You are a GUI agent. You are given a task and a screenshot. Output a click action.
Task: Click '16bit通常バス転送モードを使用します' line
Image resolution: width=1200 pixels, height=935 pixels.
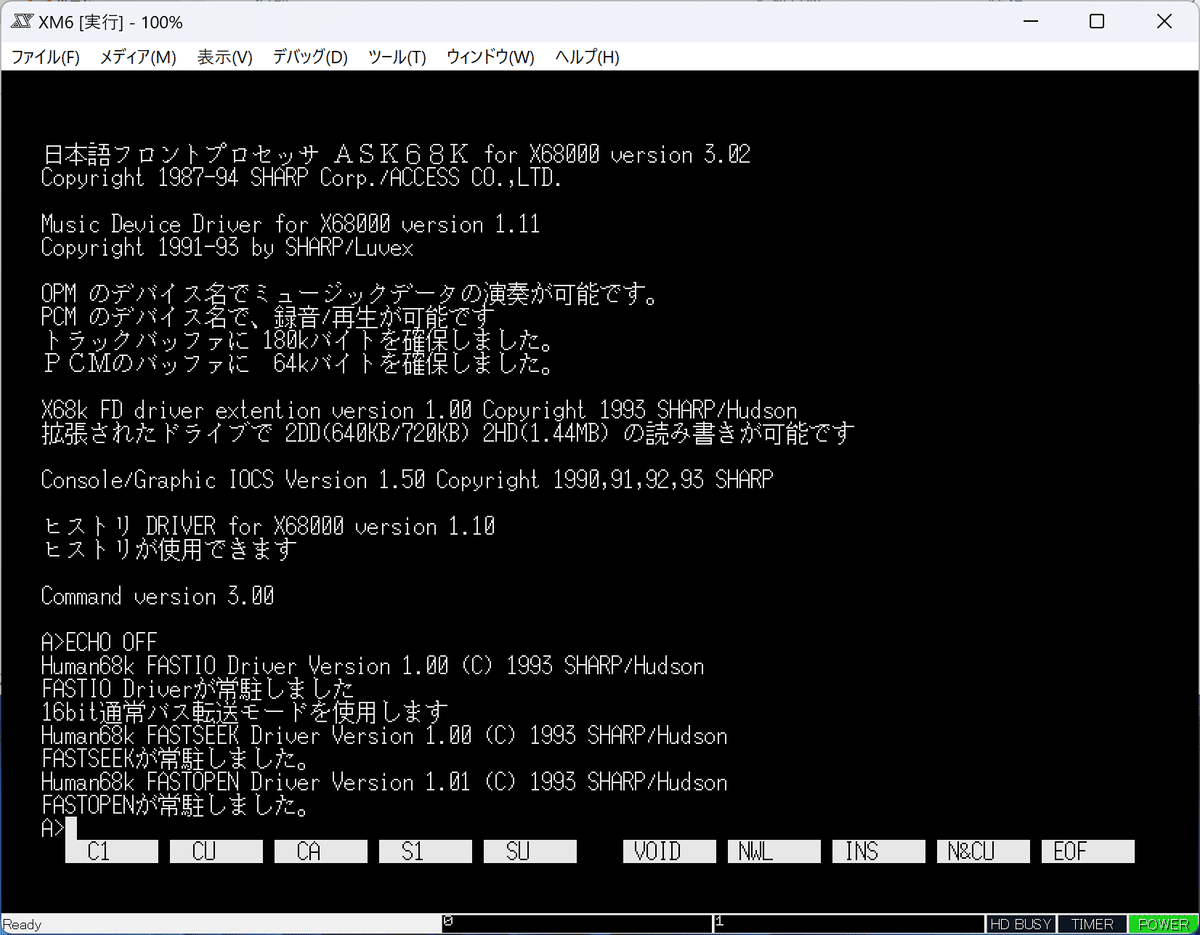[x=244, y=712]
